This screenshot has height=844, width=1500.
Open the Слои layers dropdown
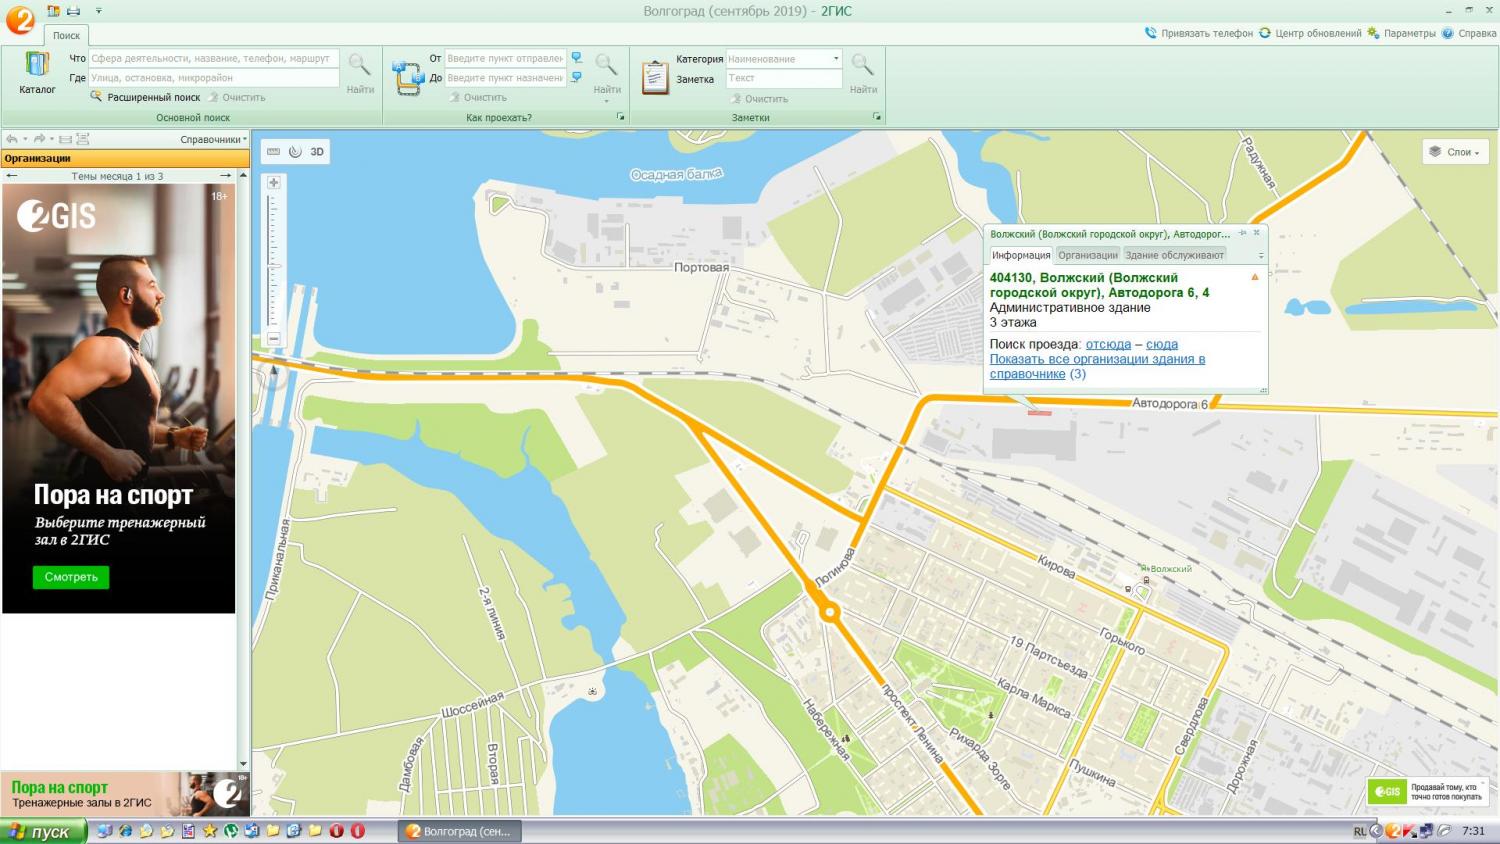(1456, 152)
